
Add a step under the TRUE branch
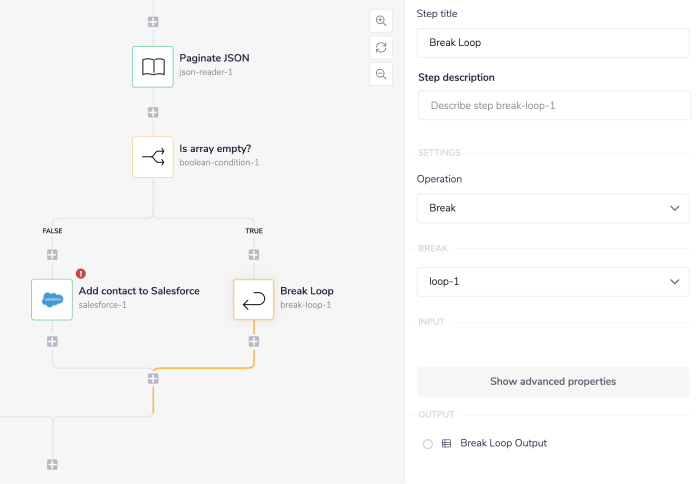254,255
